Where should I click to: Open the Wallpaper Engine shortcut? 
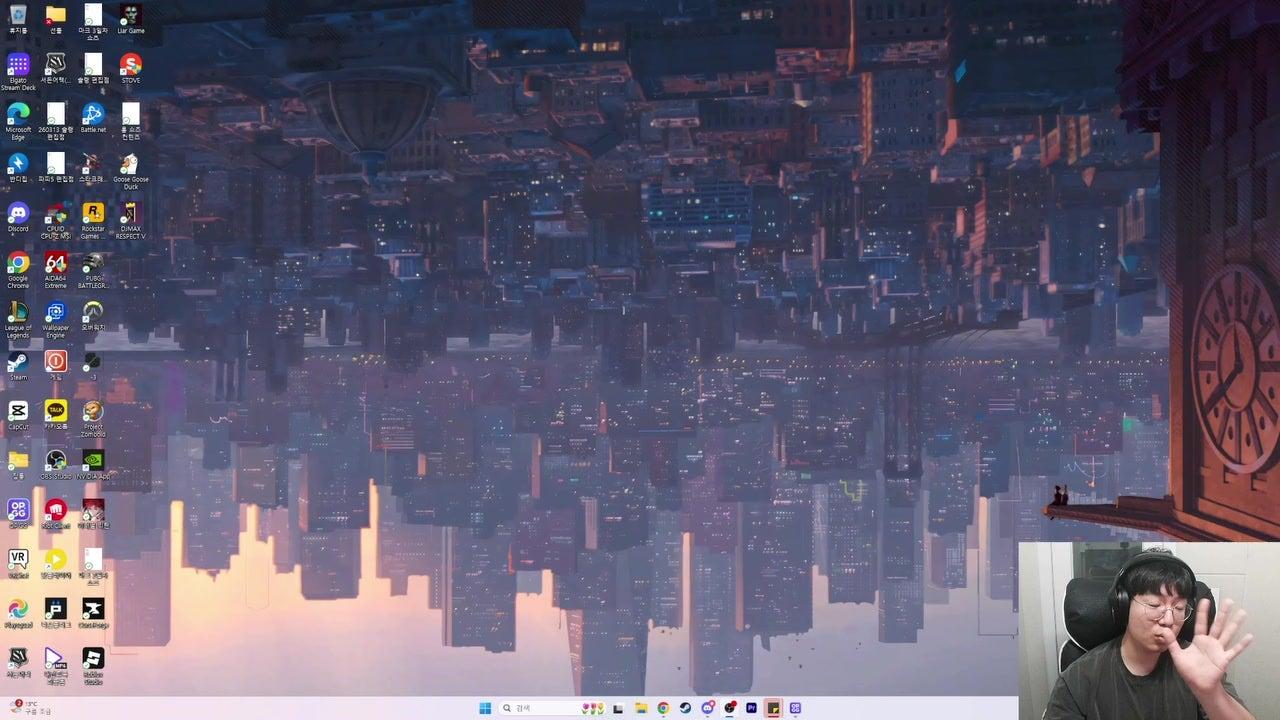[x=56, y=312]
